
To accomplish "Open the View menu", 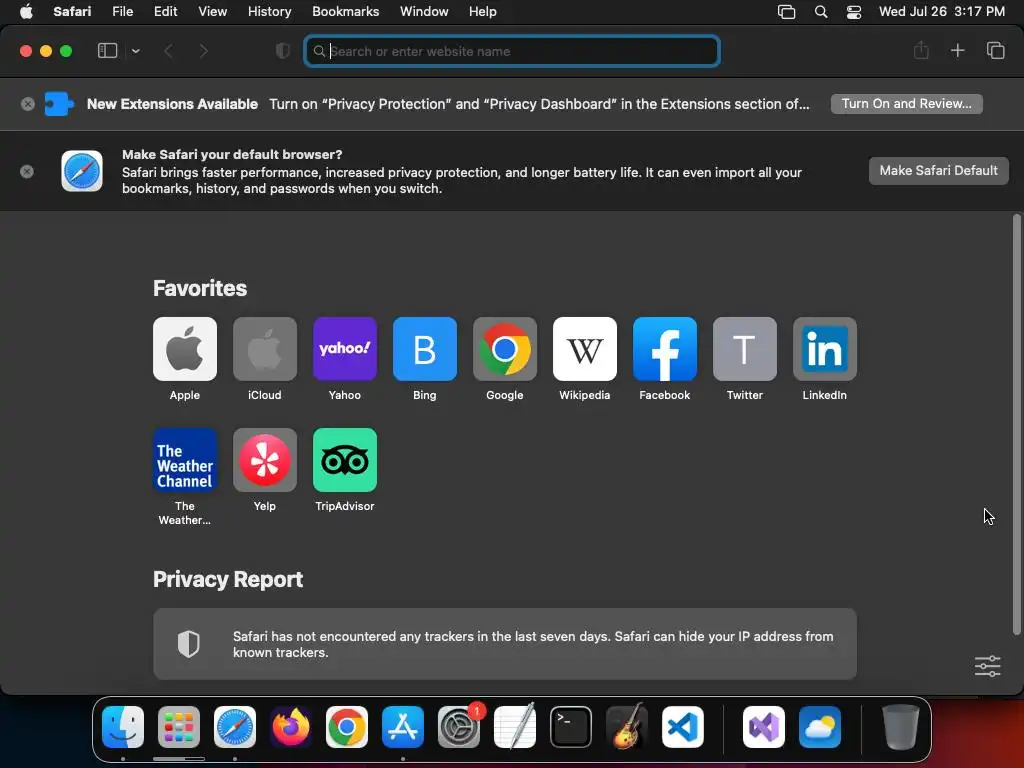I will [212, 11].
